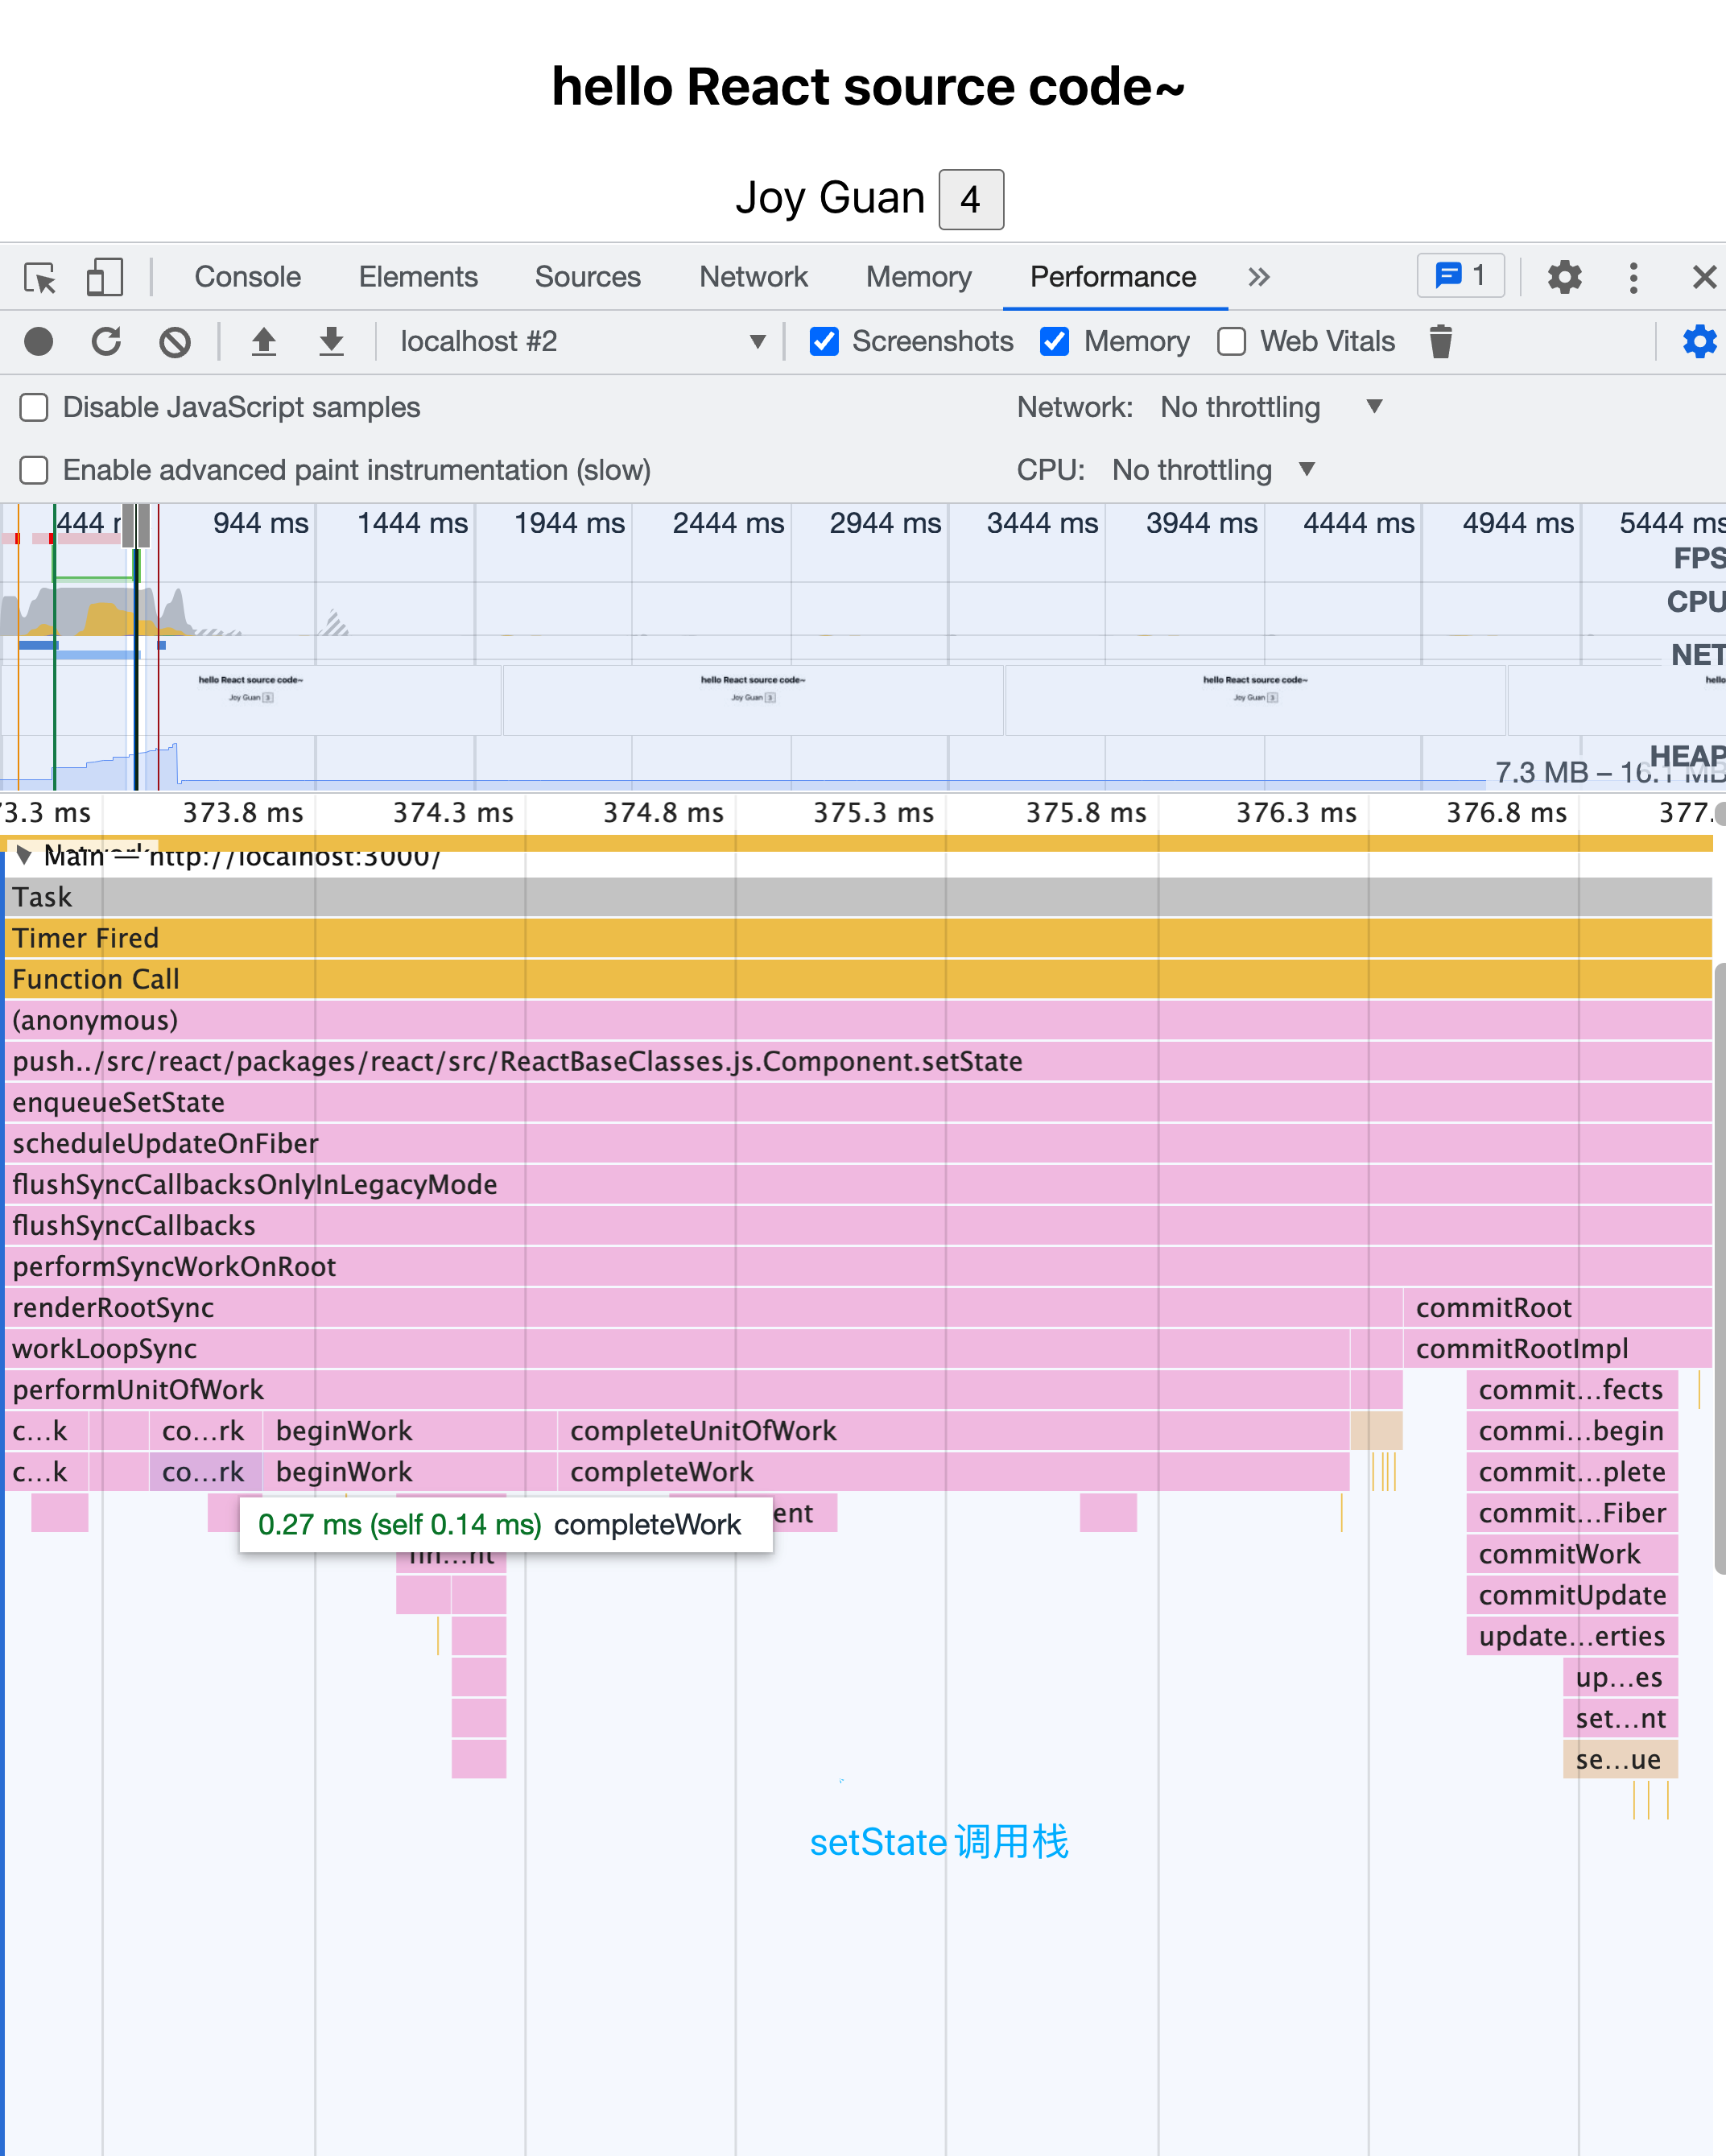Select the update...erties bar

coord(1572,1635)
